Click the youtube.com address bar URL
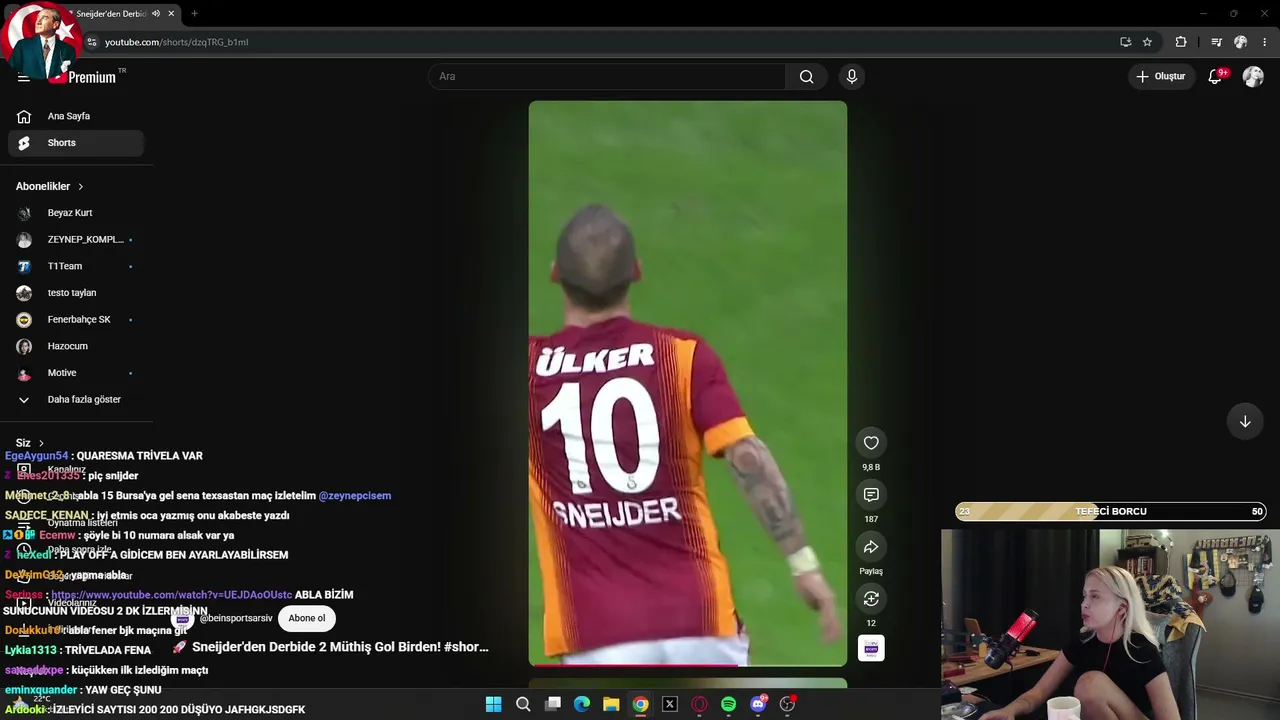The image size is (1280, 720). [x=177, y=42]
